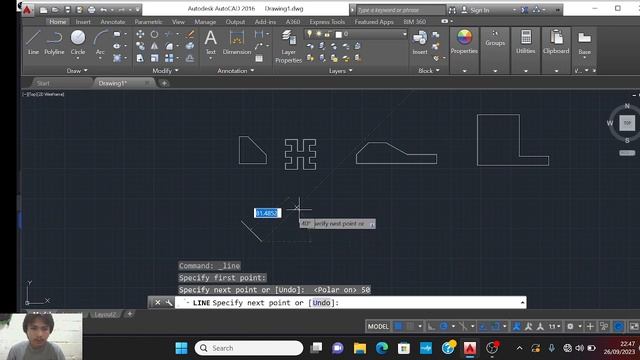The height and width of the screenshot is (360, 640).
Task: Toggle hardware acceleration in status bar
Action: [619, 326]
